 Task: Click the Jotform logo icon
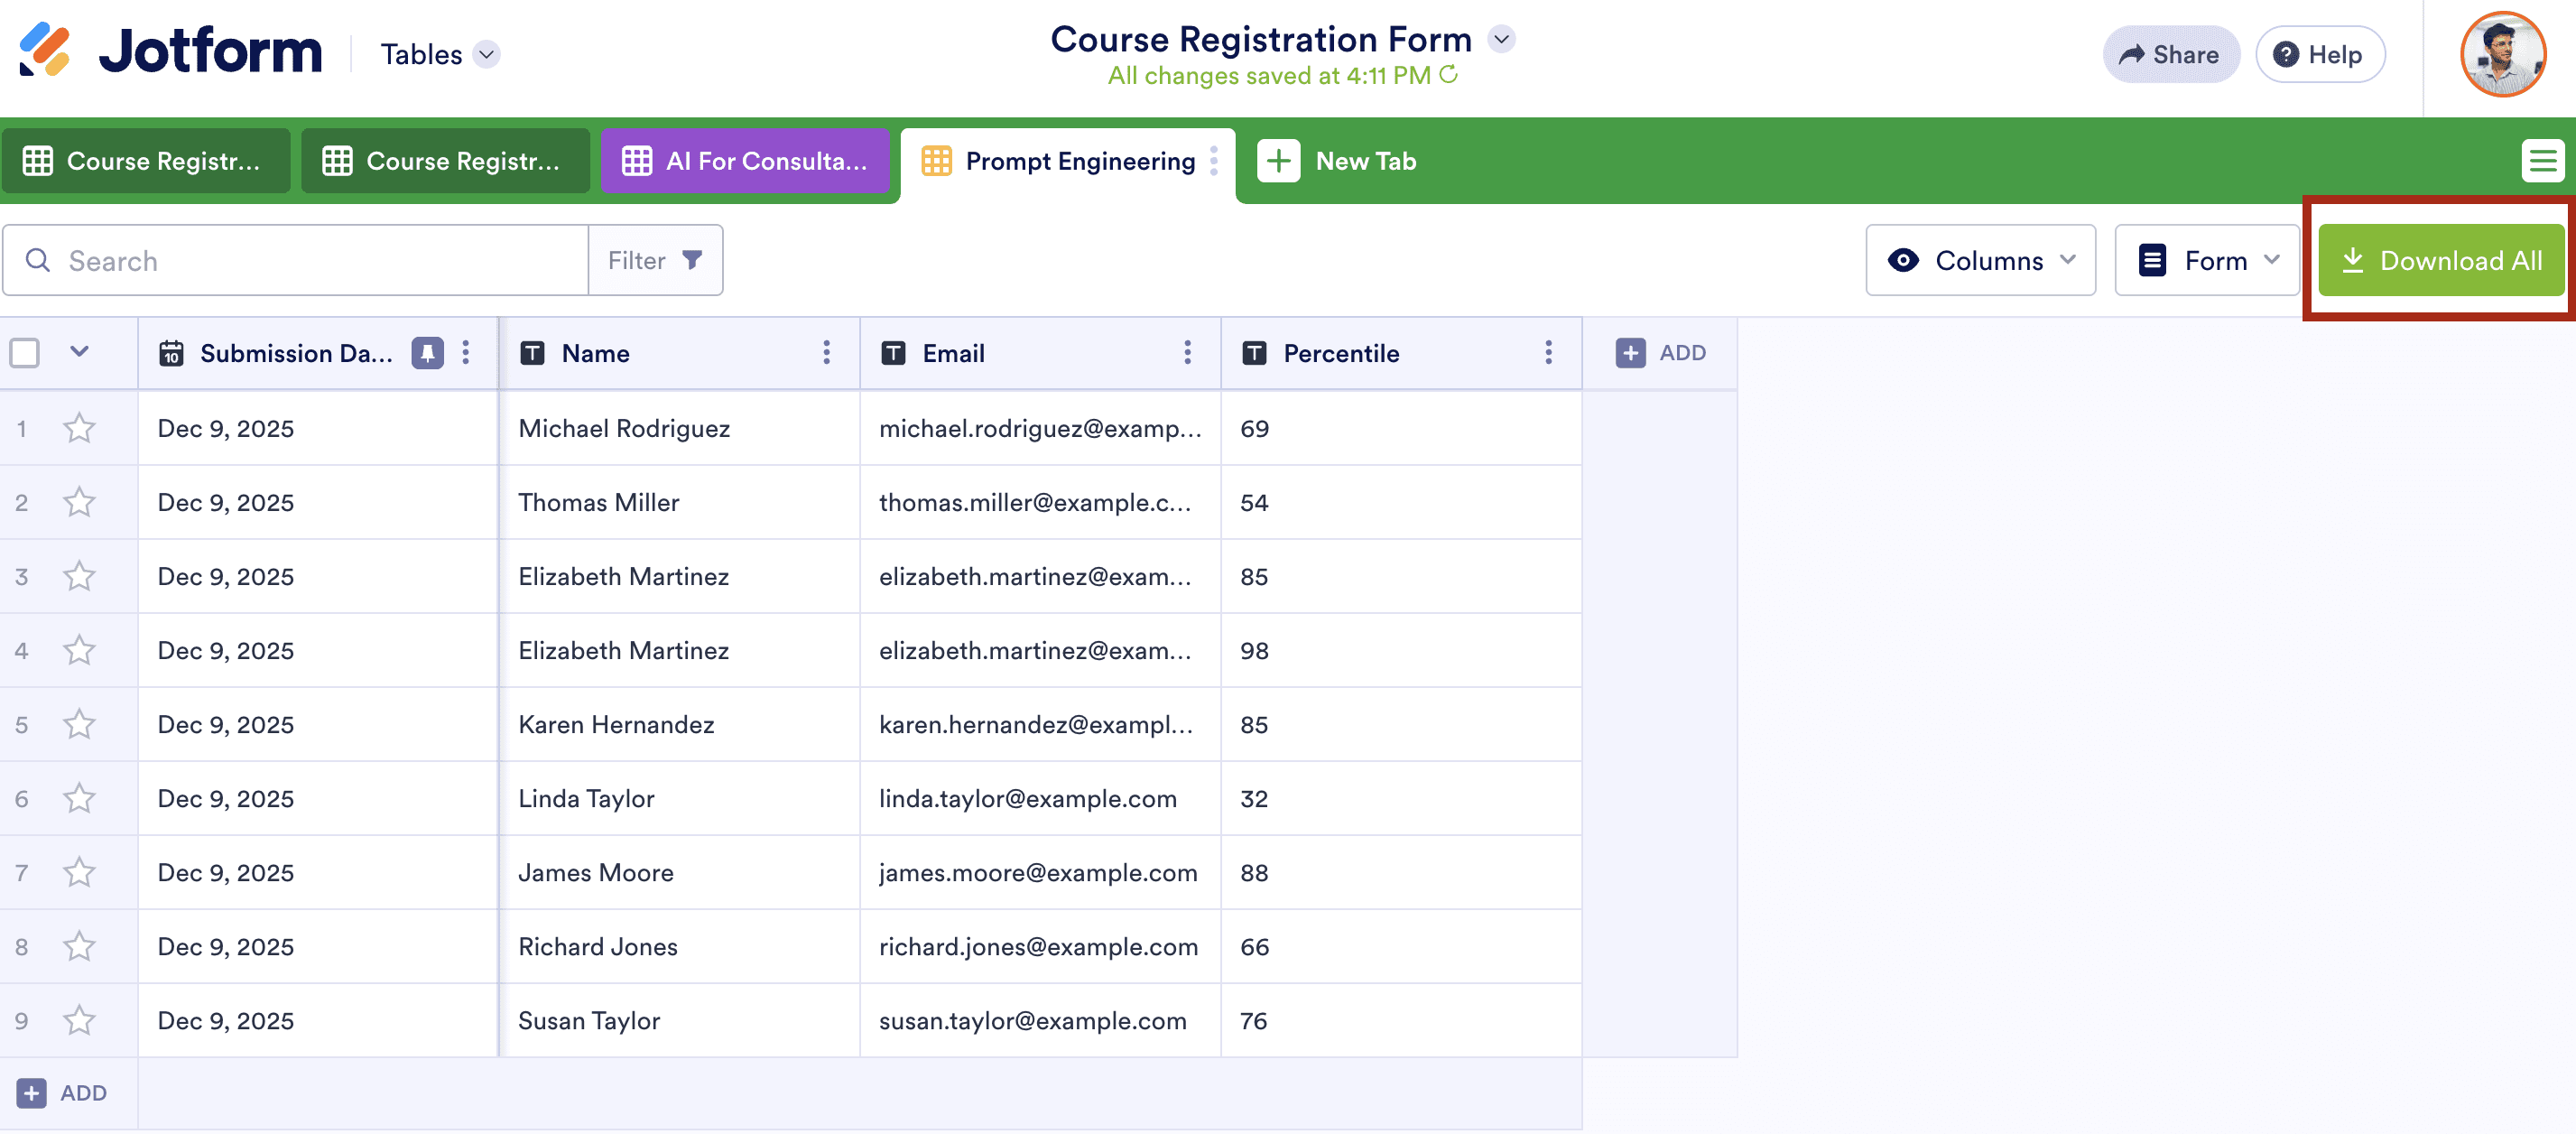click(x=45, y=50)
